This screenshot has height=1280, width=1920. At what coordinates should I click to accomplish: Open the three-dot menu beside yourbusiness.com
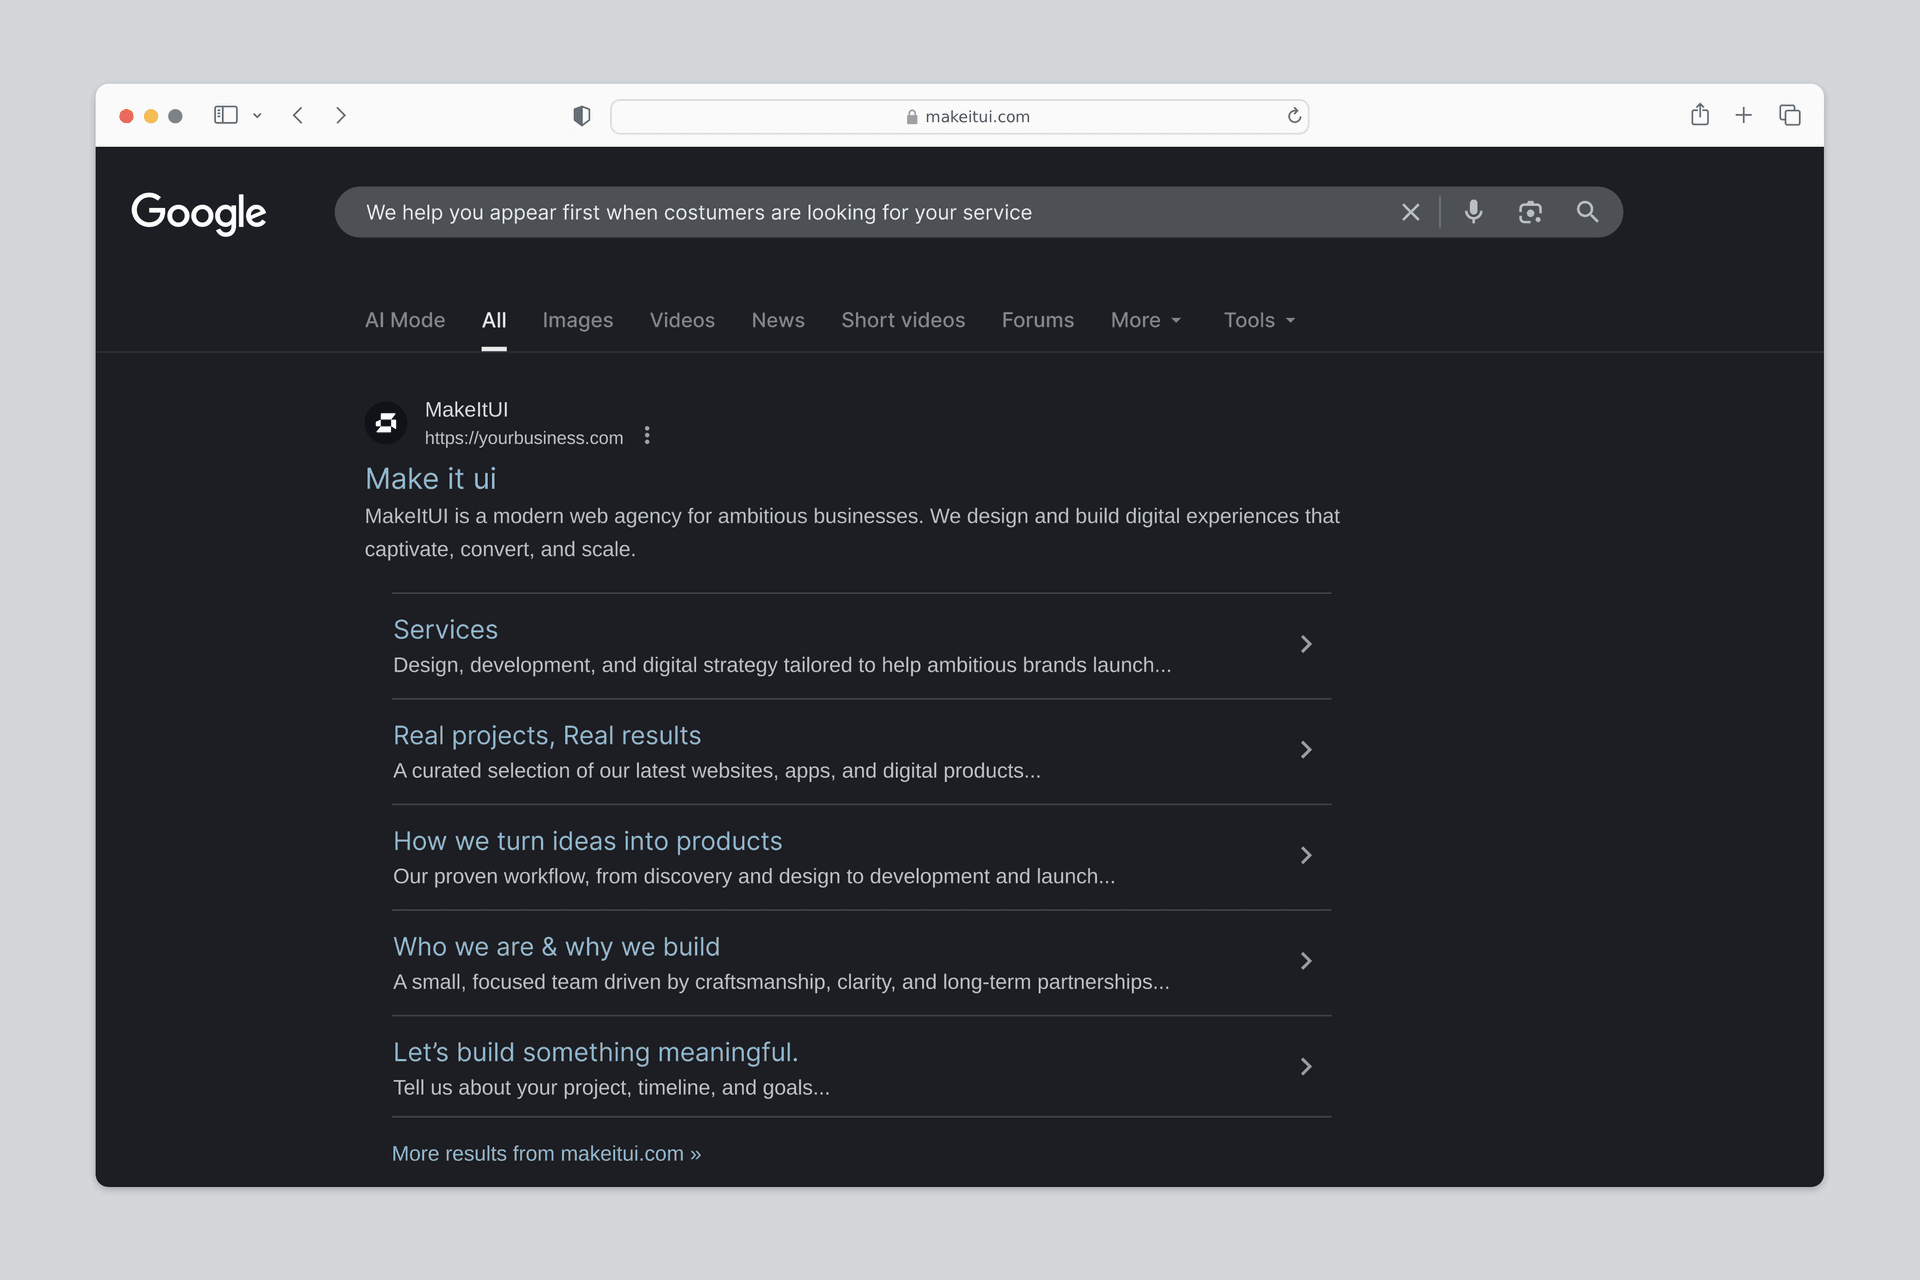[647, 436]
